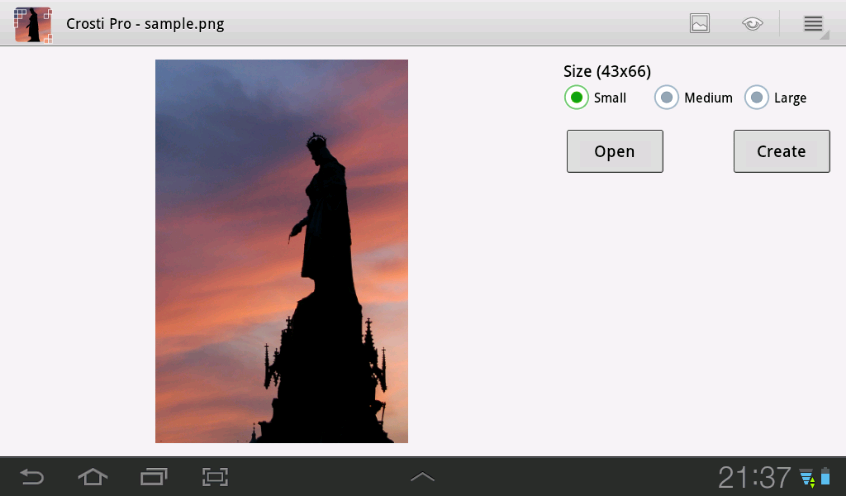Tap the Wi-Fi signal status icon
Viewport: 846px width, 496px height.
807,478
